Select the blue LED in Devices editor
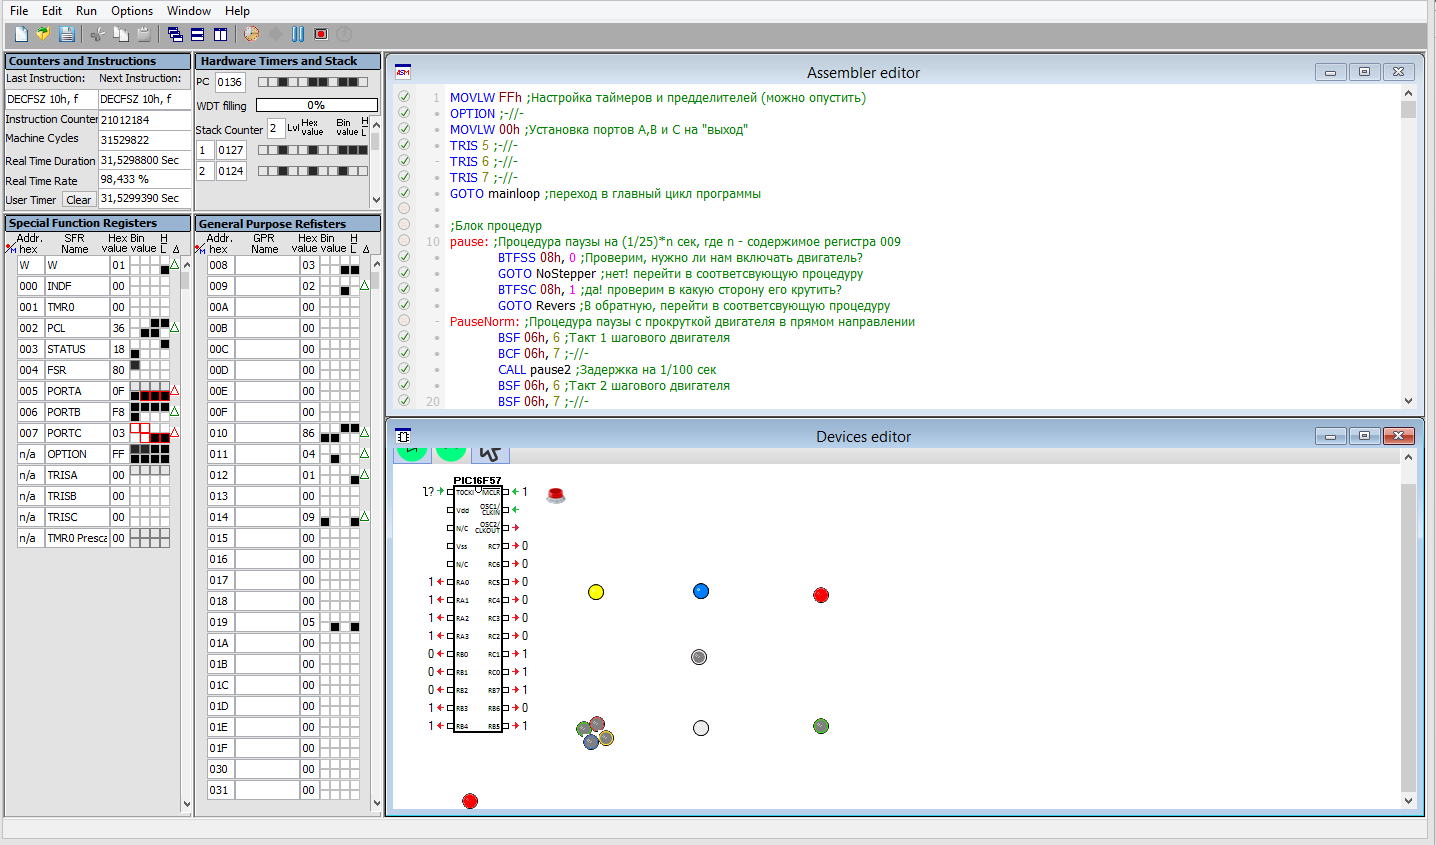 (x=701, y=591)
